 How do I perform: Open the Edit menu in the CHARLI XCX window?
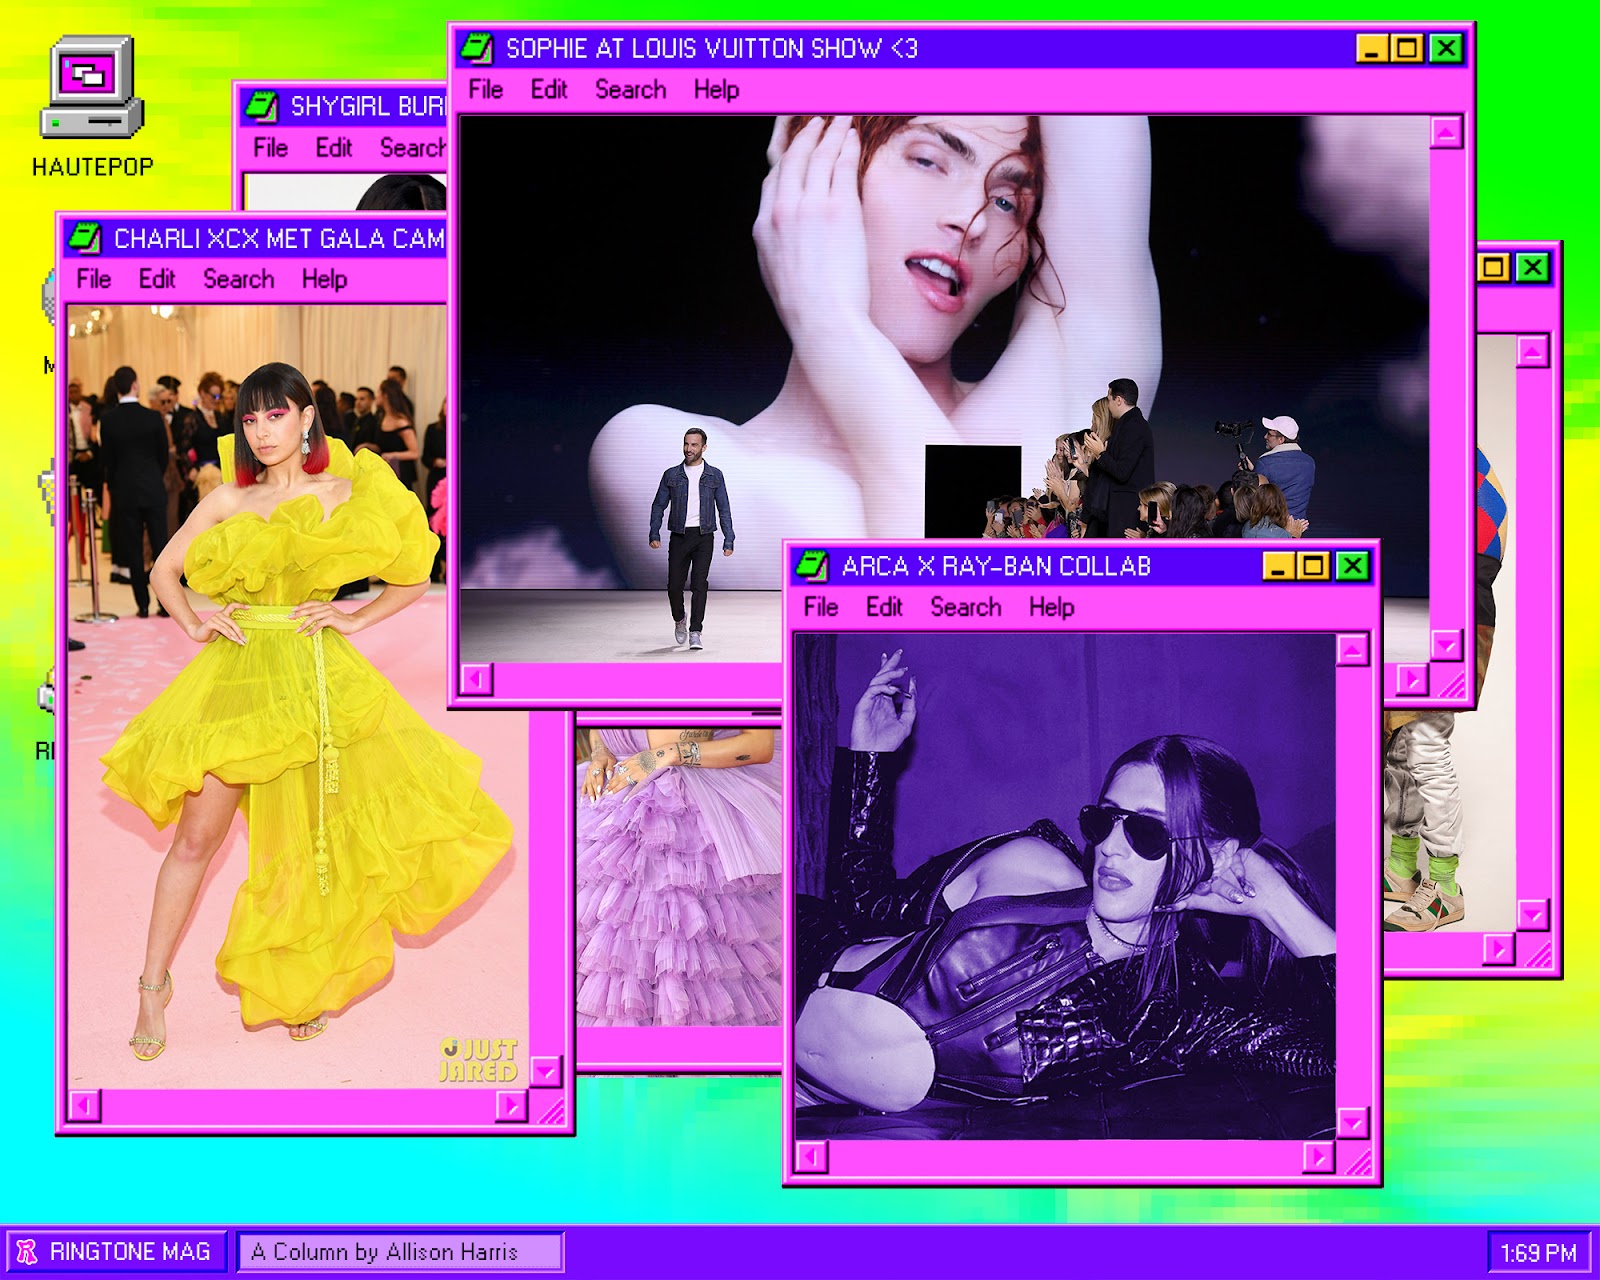click(157, 279)
